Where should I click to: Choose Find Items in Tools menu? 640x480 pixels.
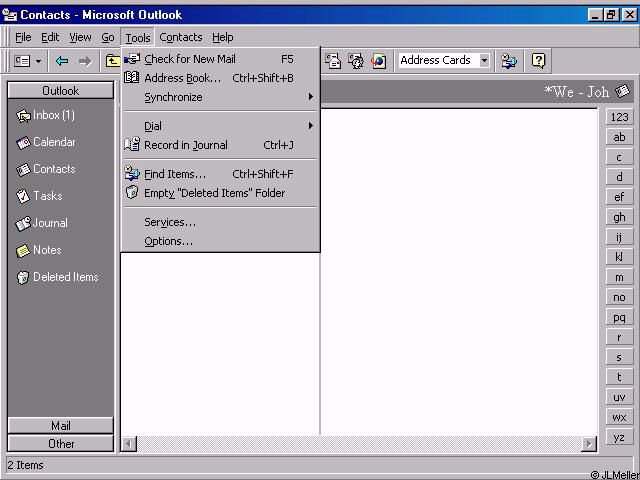tap(220, 174)
